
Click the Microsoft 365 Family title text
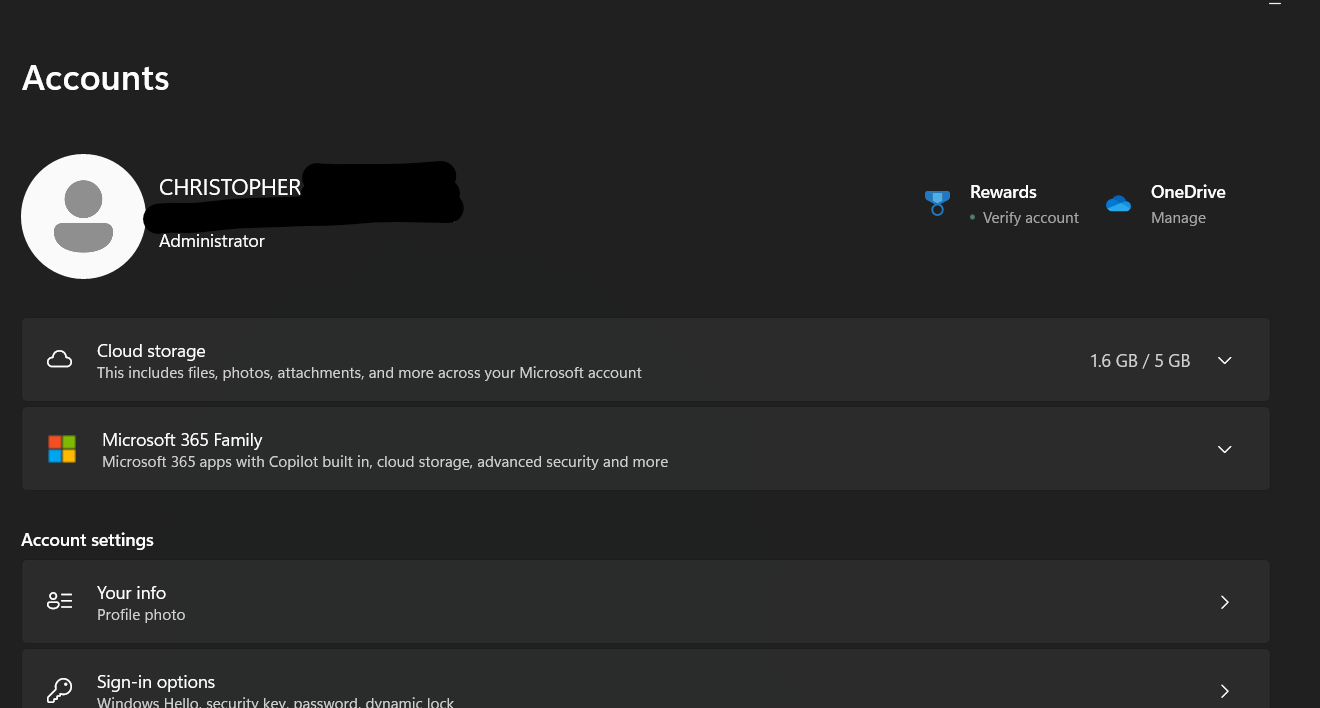[182, 440]
